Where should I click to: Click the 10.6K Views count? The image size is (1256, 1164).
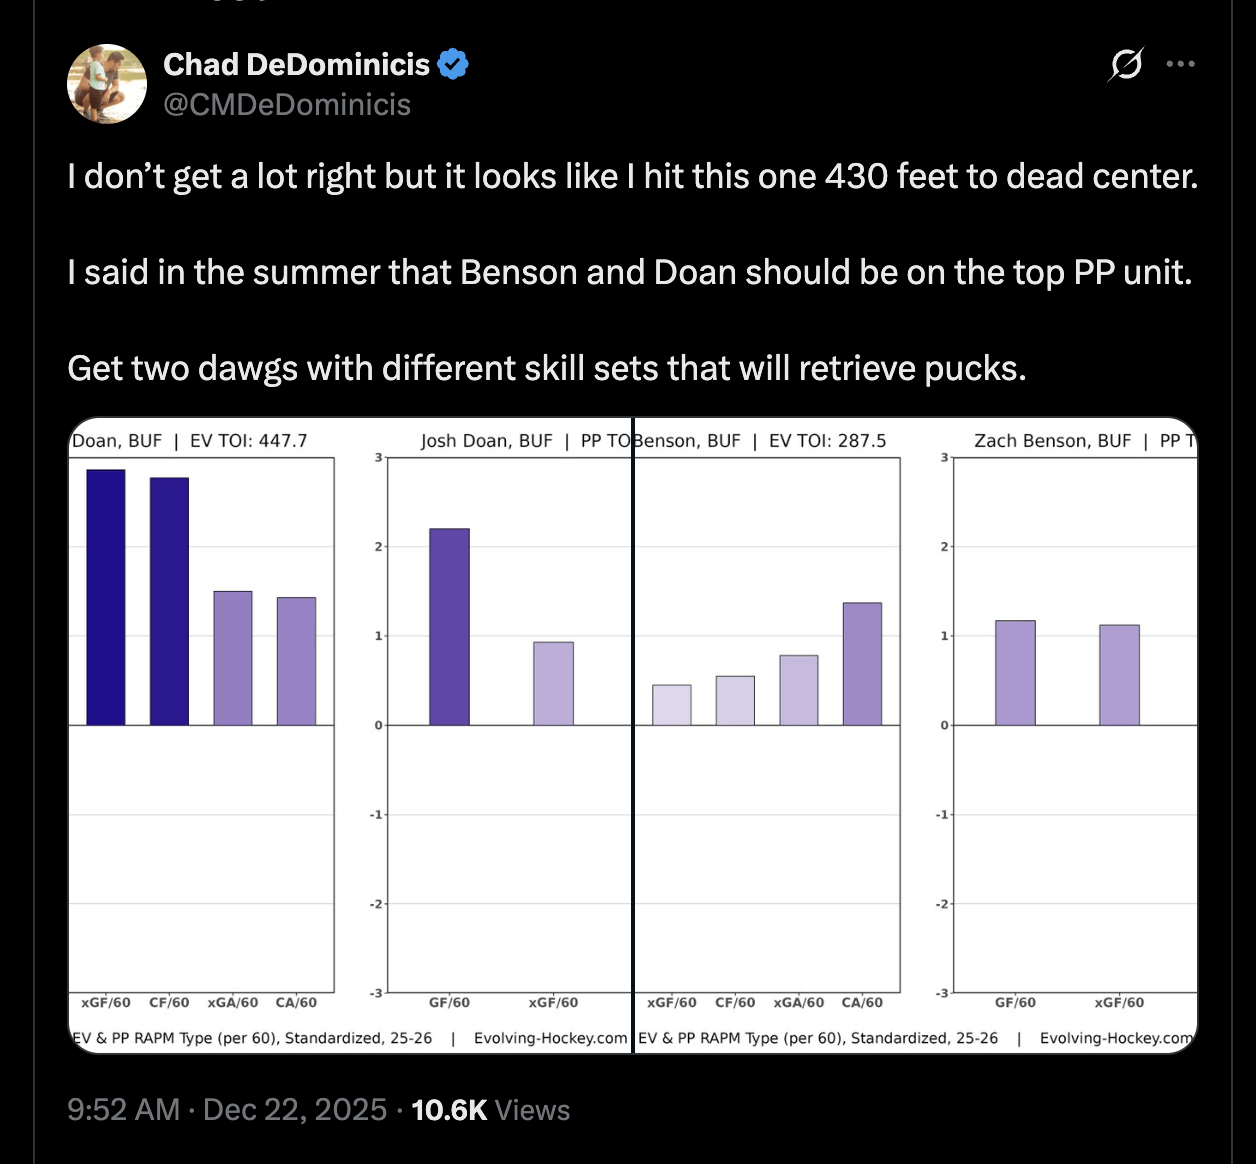coord(490,1110)
